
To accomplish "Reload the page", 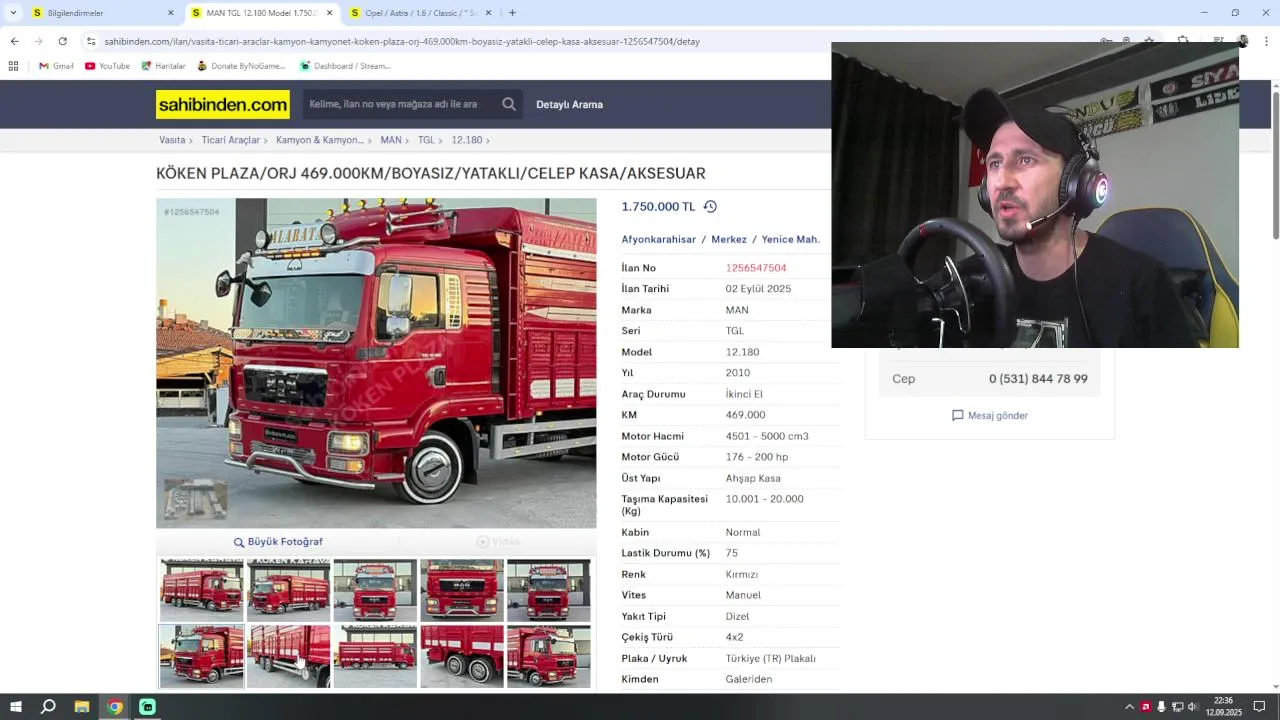I will click(x=62, y=41).
